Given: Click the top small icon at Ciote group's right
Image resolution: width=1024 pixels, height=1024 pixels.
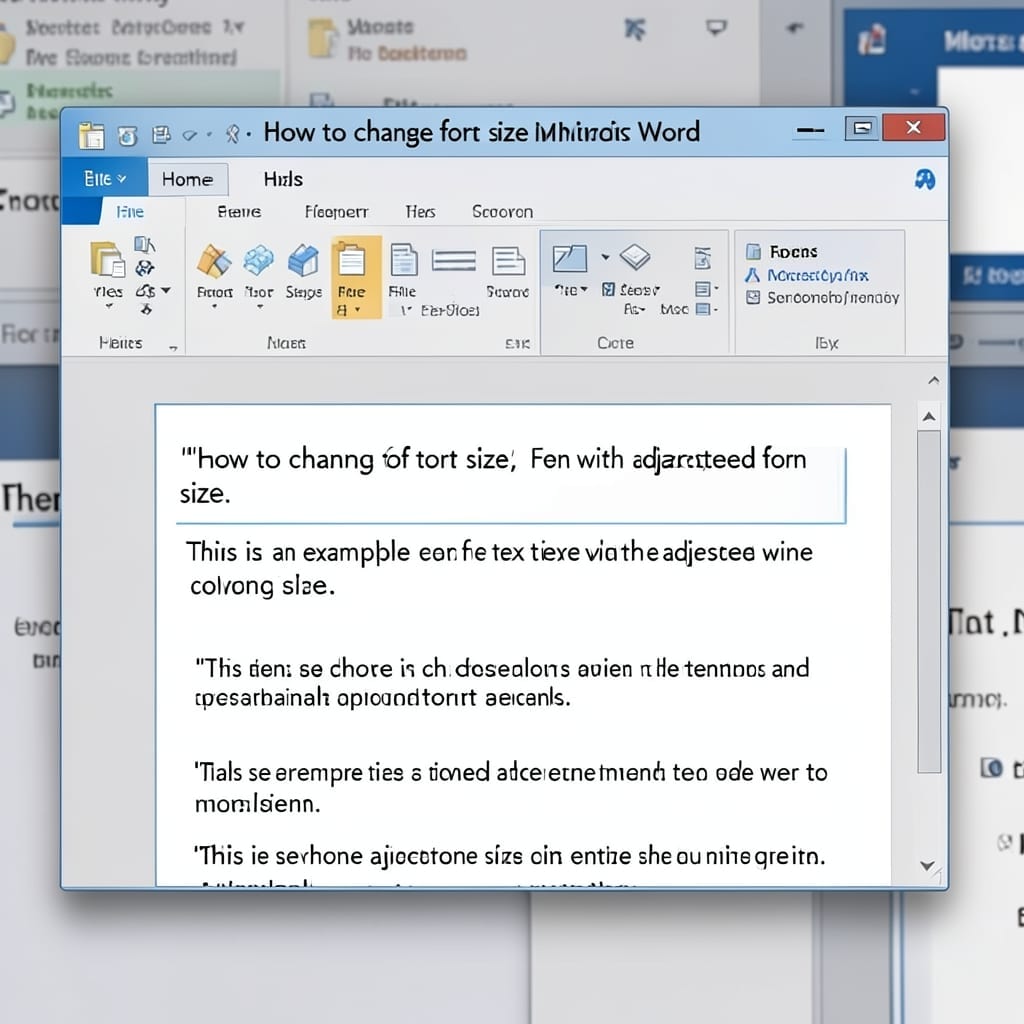Looking at the screenshot, I should tap(703, 258).
